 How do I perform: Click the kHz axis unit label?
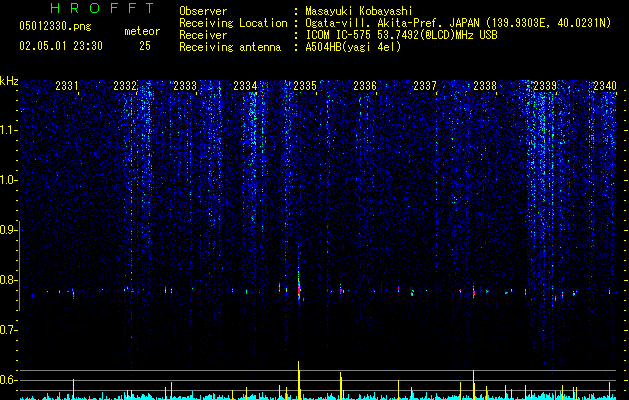(x=9, y=81)
